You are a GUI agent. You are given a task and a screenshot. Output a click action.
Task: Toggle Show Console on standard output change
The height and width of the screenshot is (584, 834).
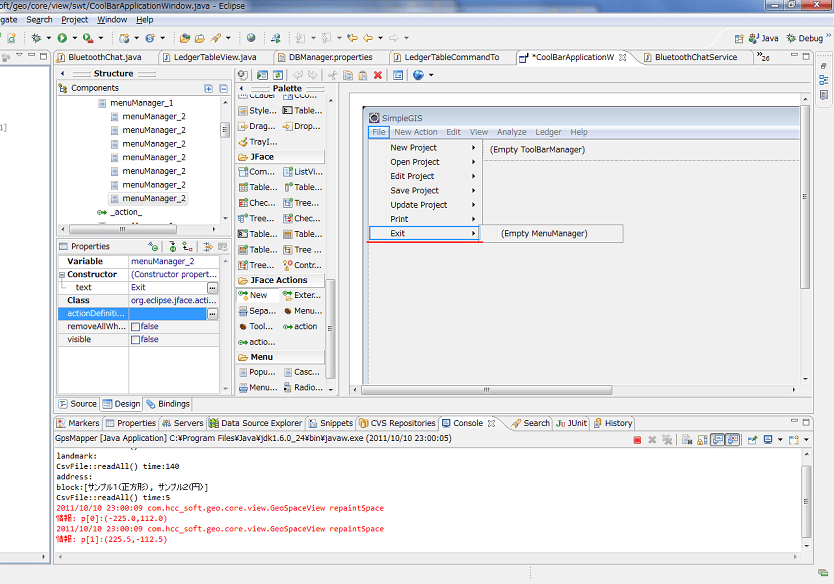tap(718, 440)
